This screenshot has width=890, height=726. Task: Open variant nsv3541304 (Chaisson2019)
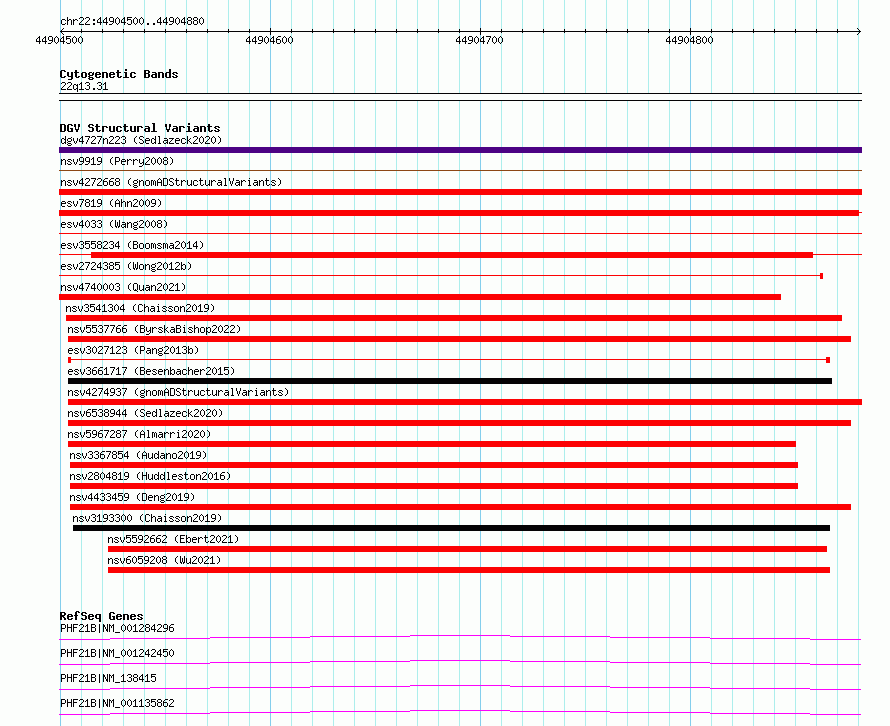tap(140, 308)
